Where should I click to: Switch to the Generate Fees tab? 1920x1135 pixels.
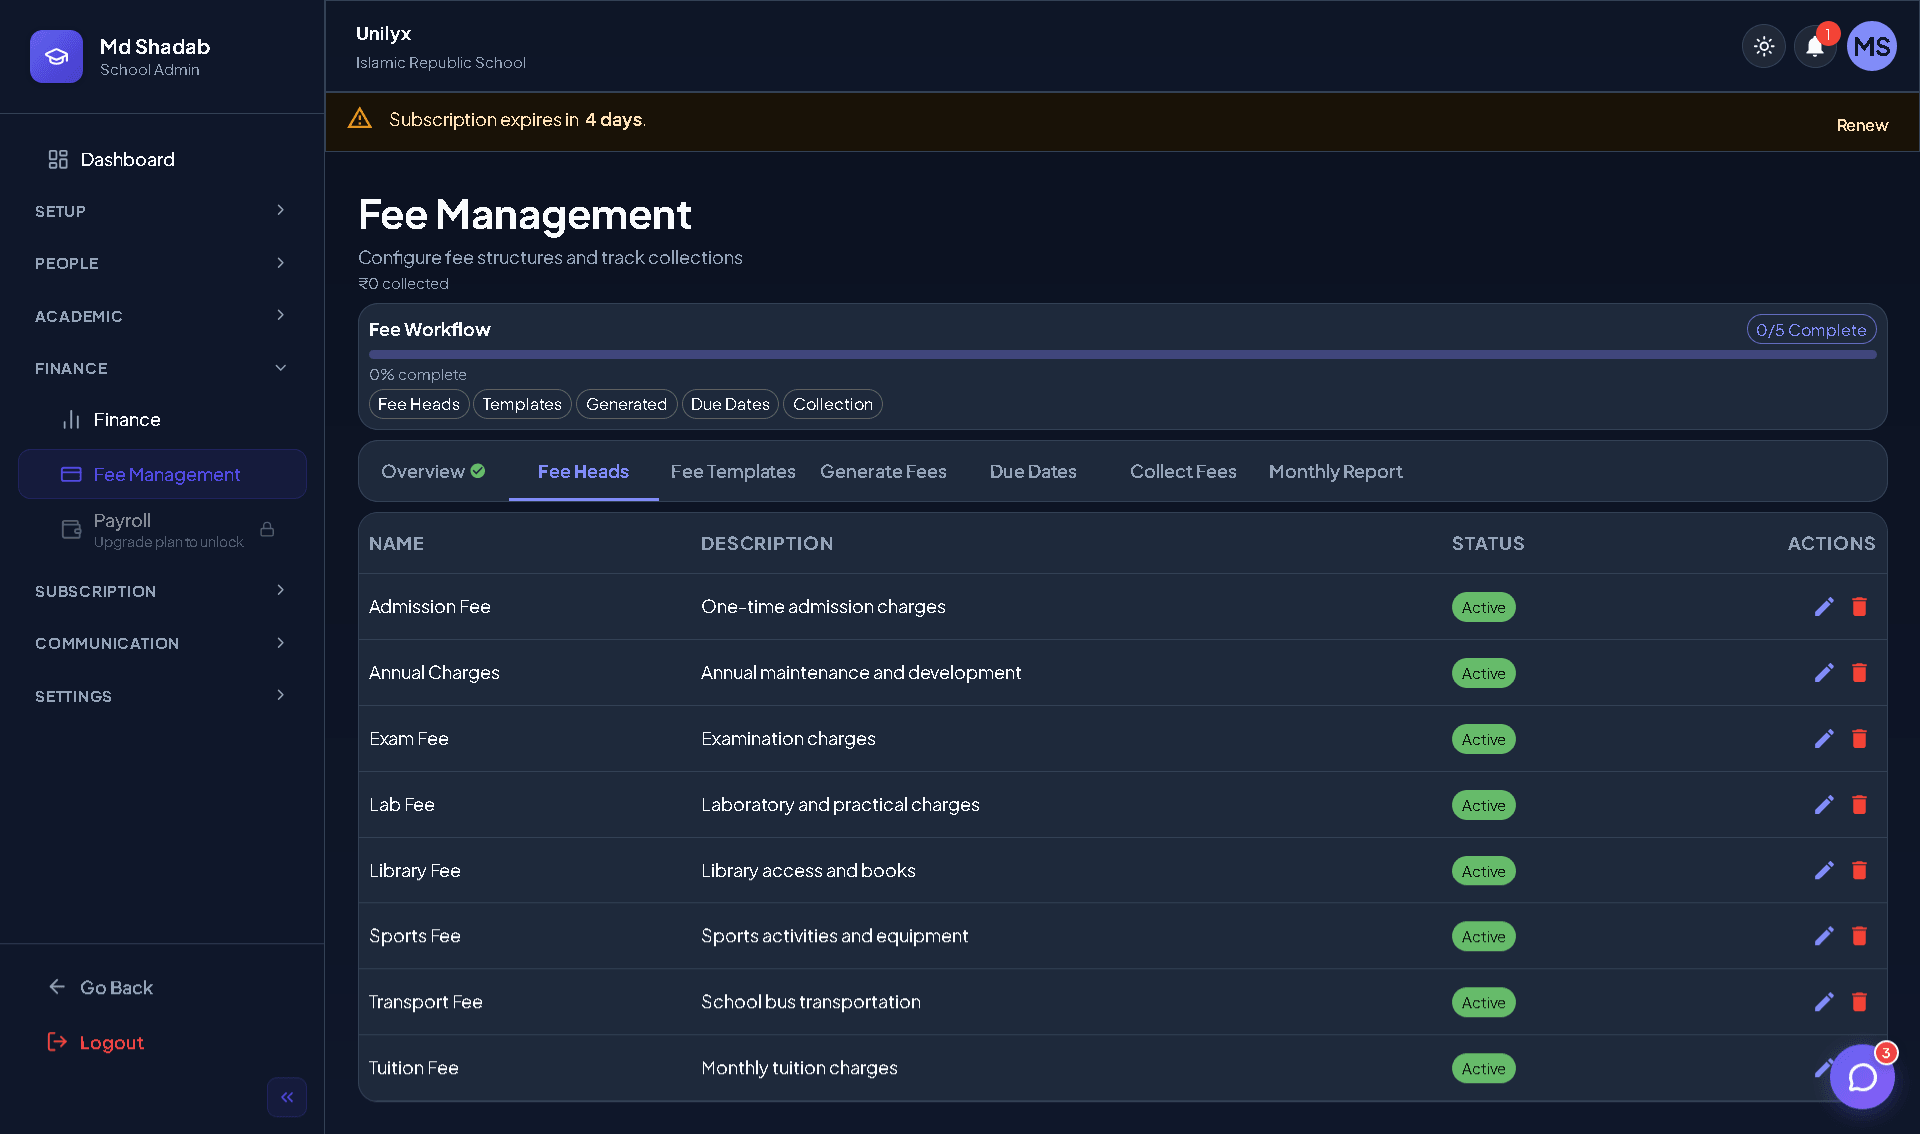[883, 471]
